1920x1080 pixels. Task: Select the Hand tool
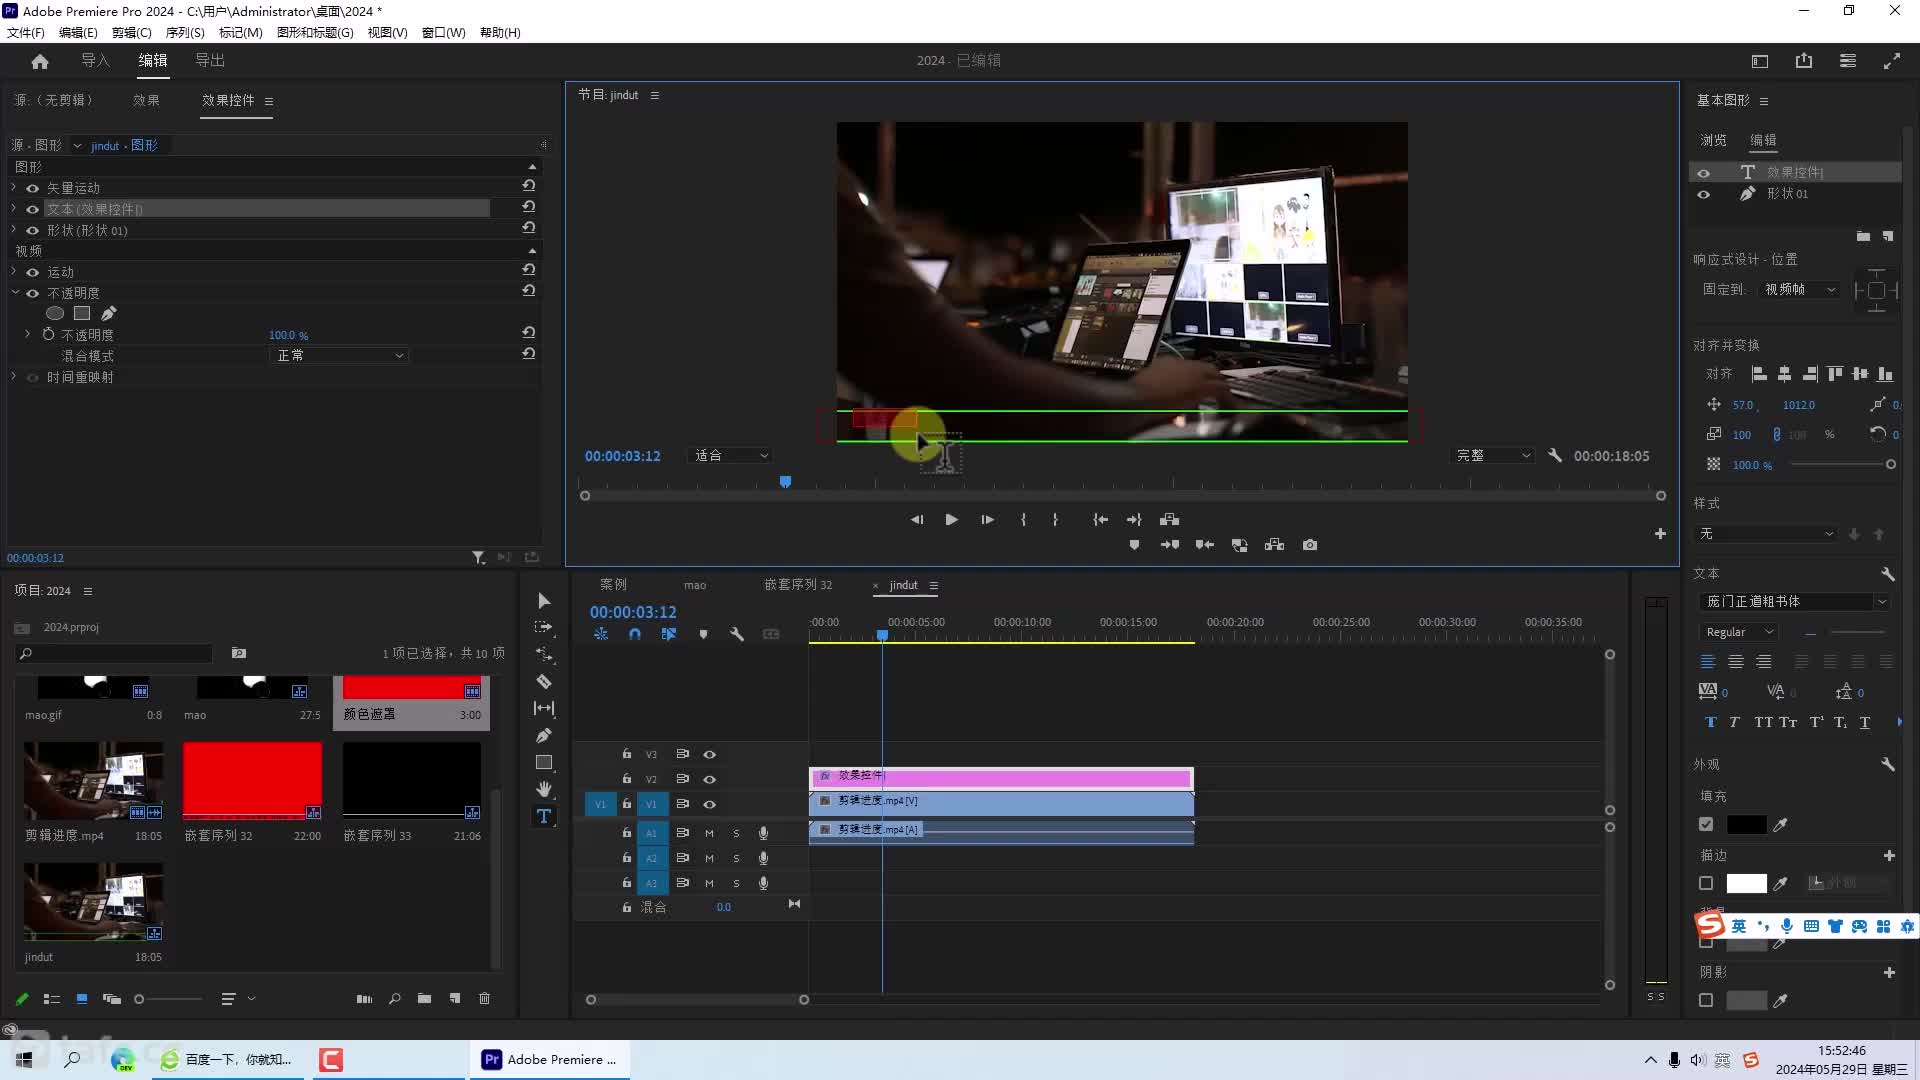point(544,789)
